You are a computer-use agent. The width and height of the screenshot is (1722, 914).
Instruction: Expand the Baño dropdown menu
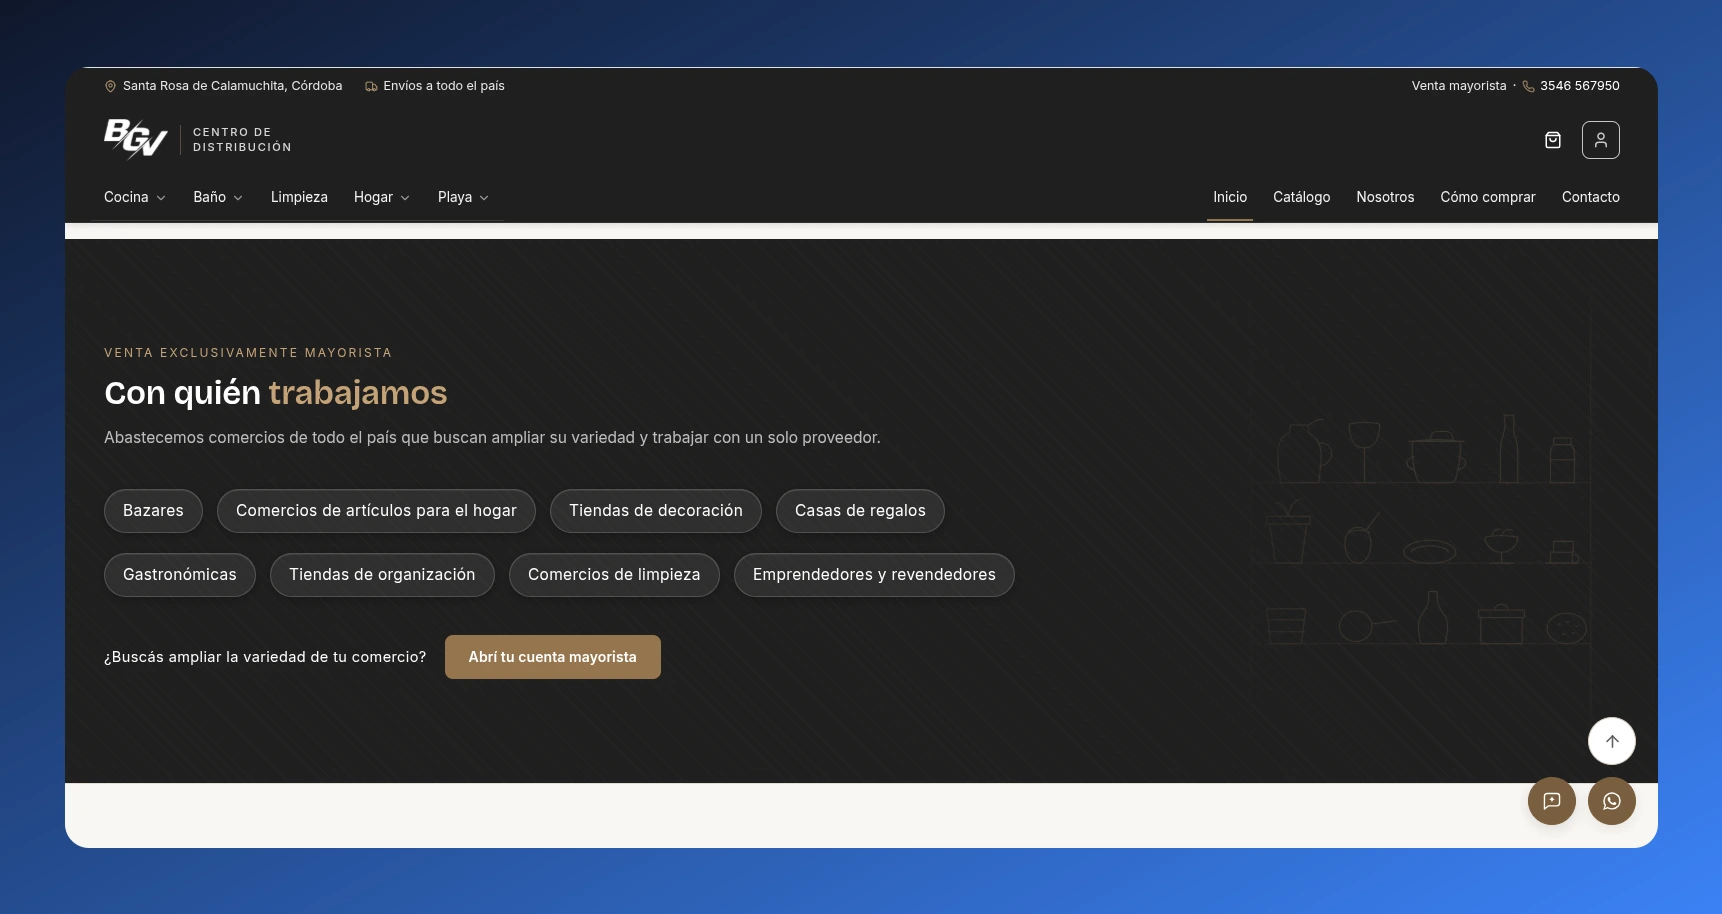pyautogui.click(x=218, y=197)
